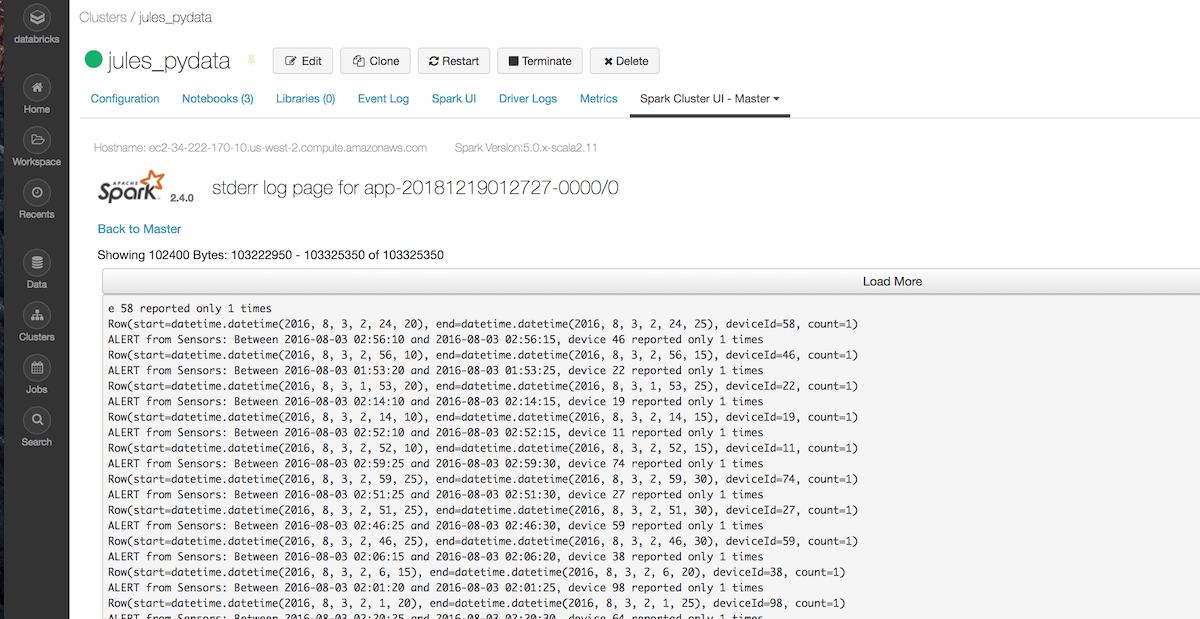Show Recents via clock icon
The height and width of the screenshot is (619, 1200).
37,193
